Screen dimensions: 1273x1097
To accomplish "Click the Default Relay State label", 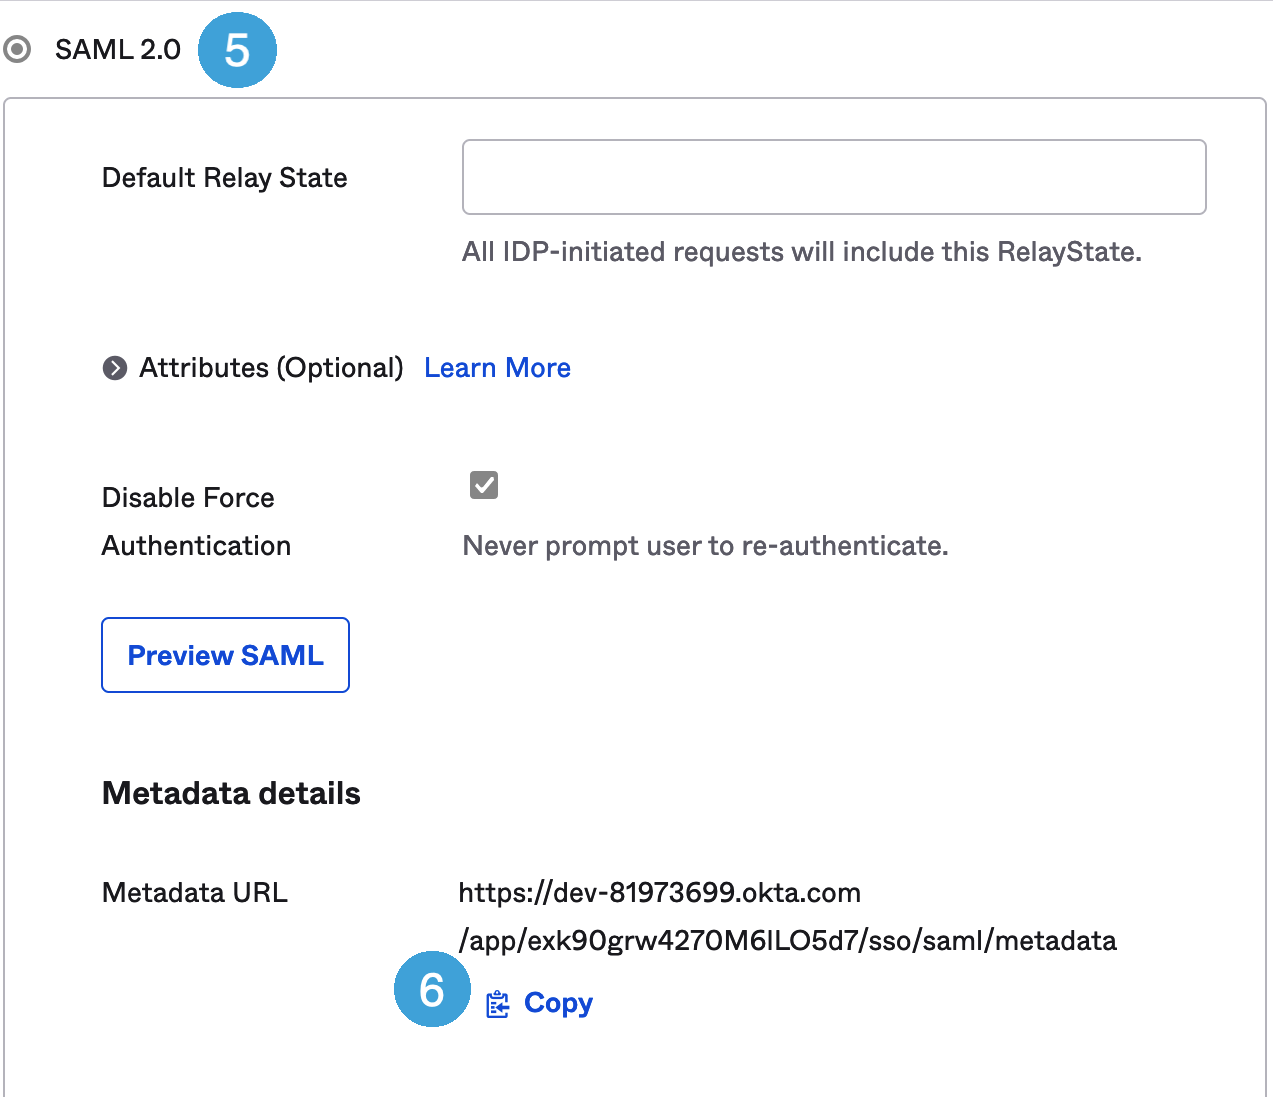I will 224,178.
